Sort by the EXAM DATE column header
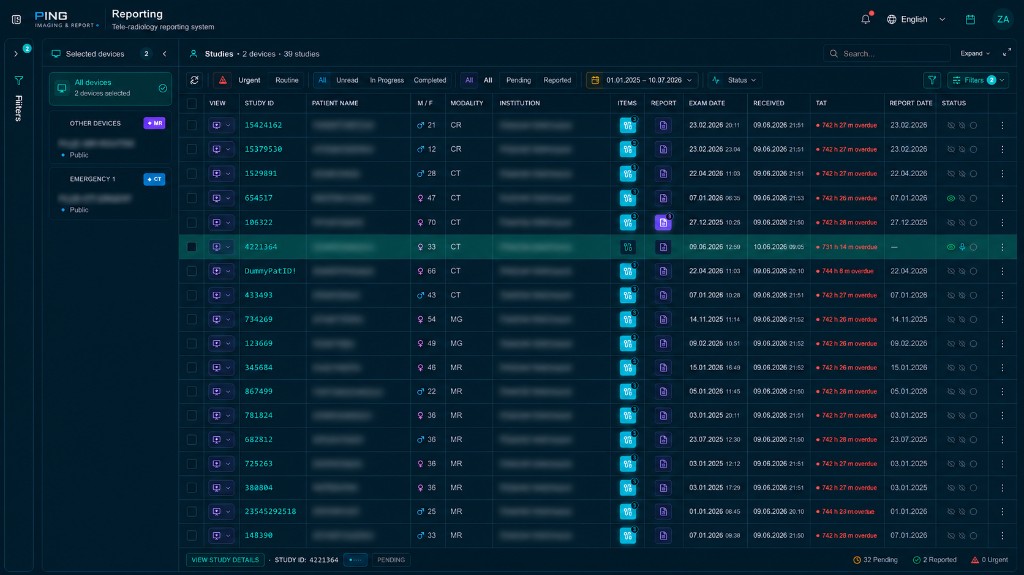This screenshot has height=575, width=1024. pos(707,103)
